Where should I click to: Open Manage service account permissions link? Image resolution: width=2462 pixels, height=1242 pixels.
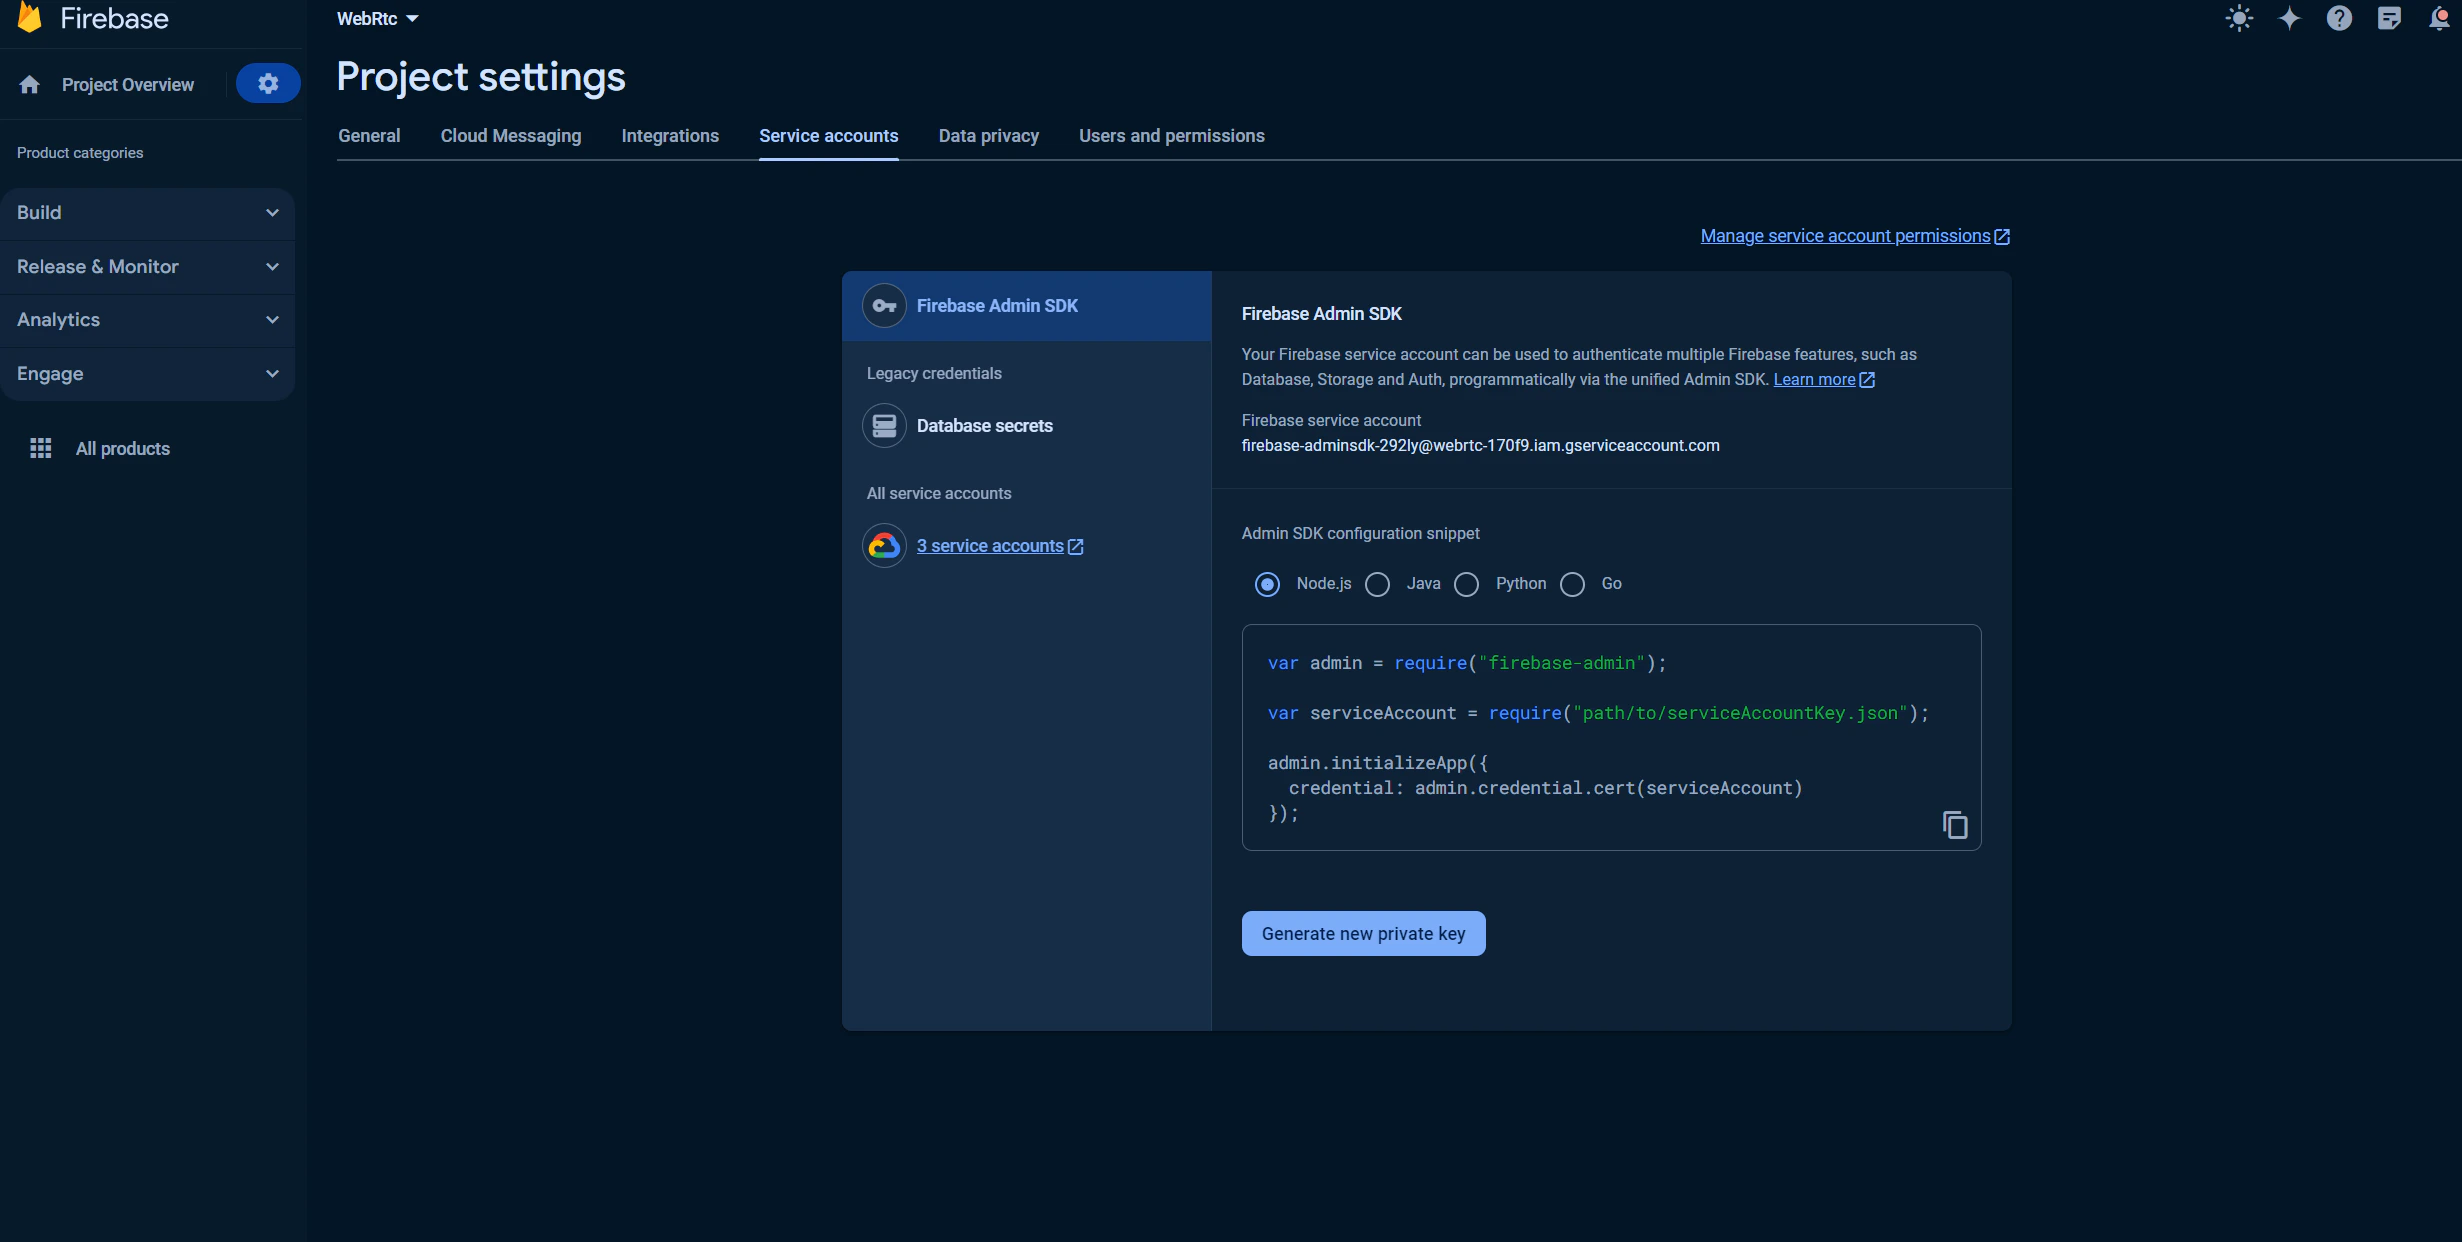coord(1844,236)
